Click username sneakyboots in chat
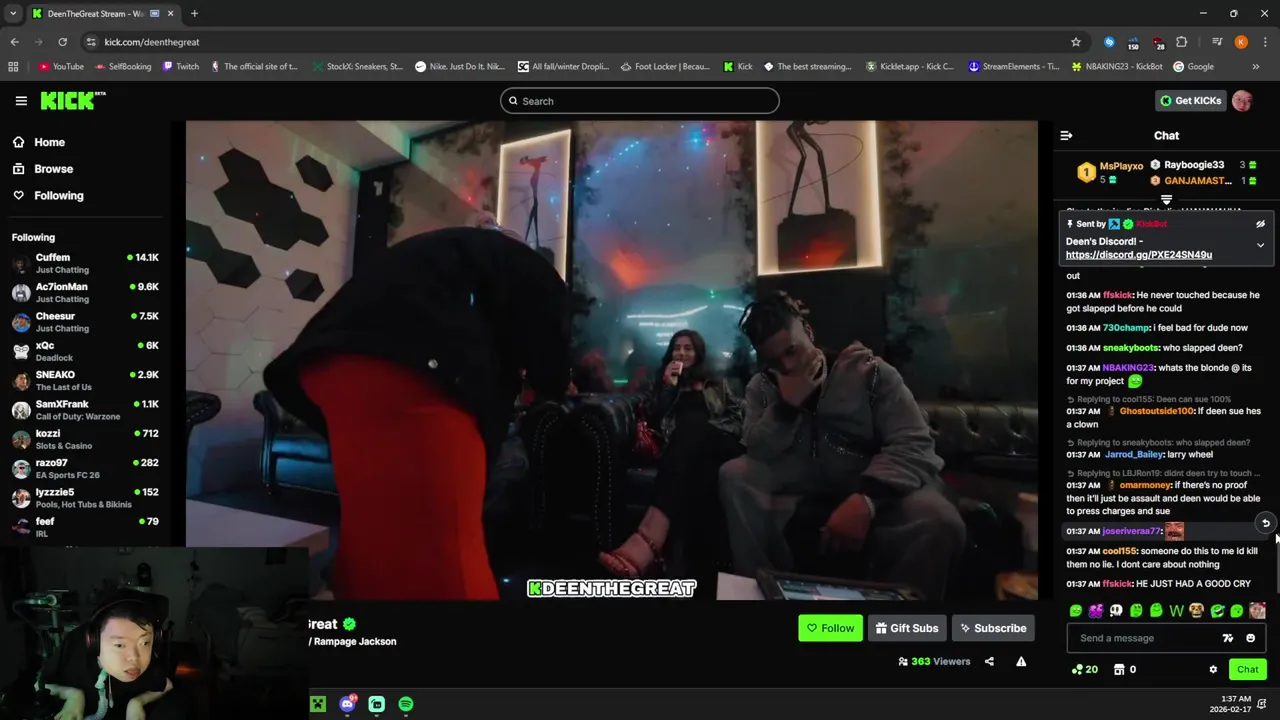1280x720 pixels. [x=1130, y=348]
